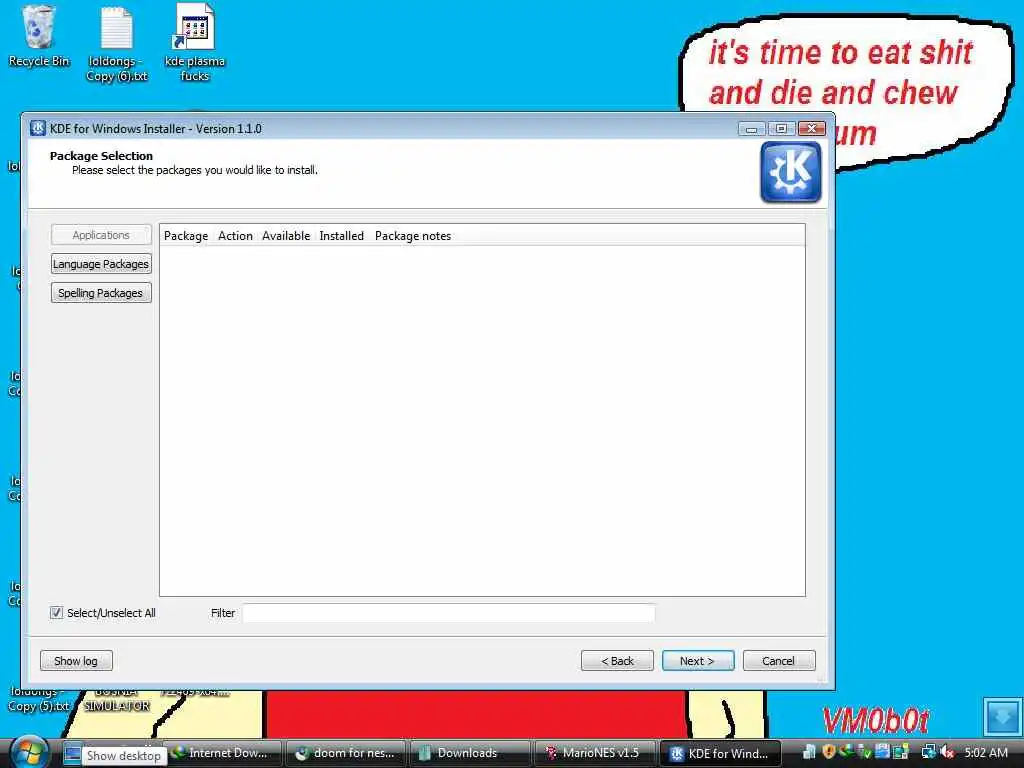Select the loldongs - Copy (5).txt desktop icon
The image size is (1024, 768).
[x=39, y=699]
